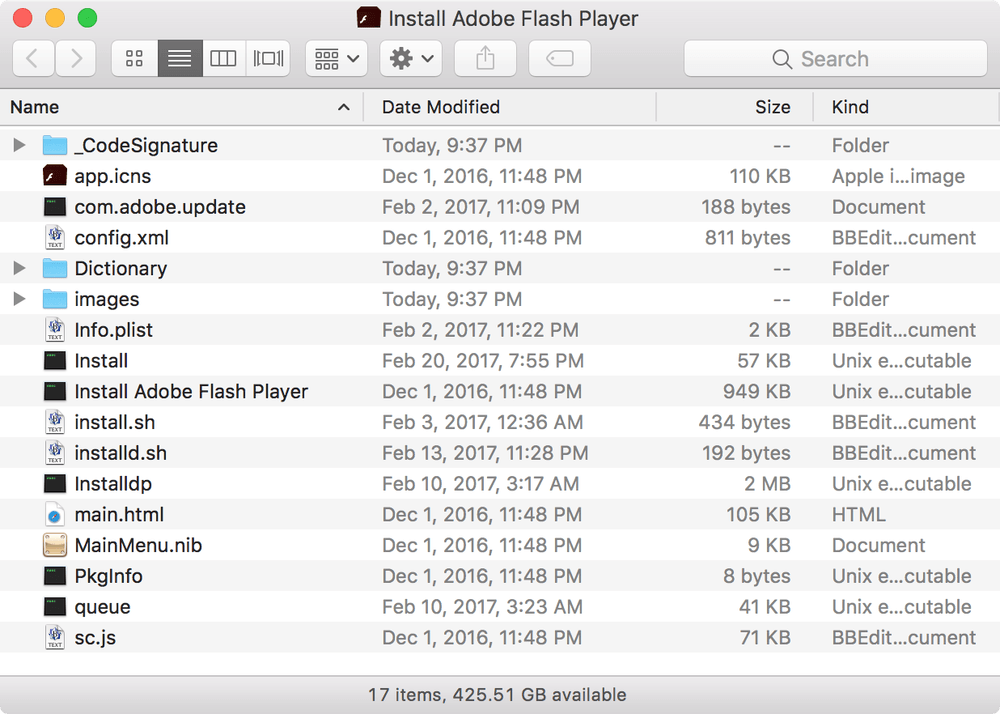Open the Action gear dropdown menu
This screenshot has width=1000, height=714.
tap(410, 59)
